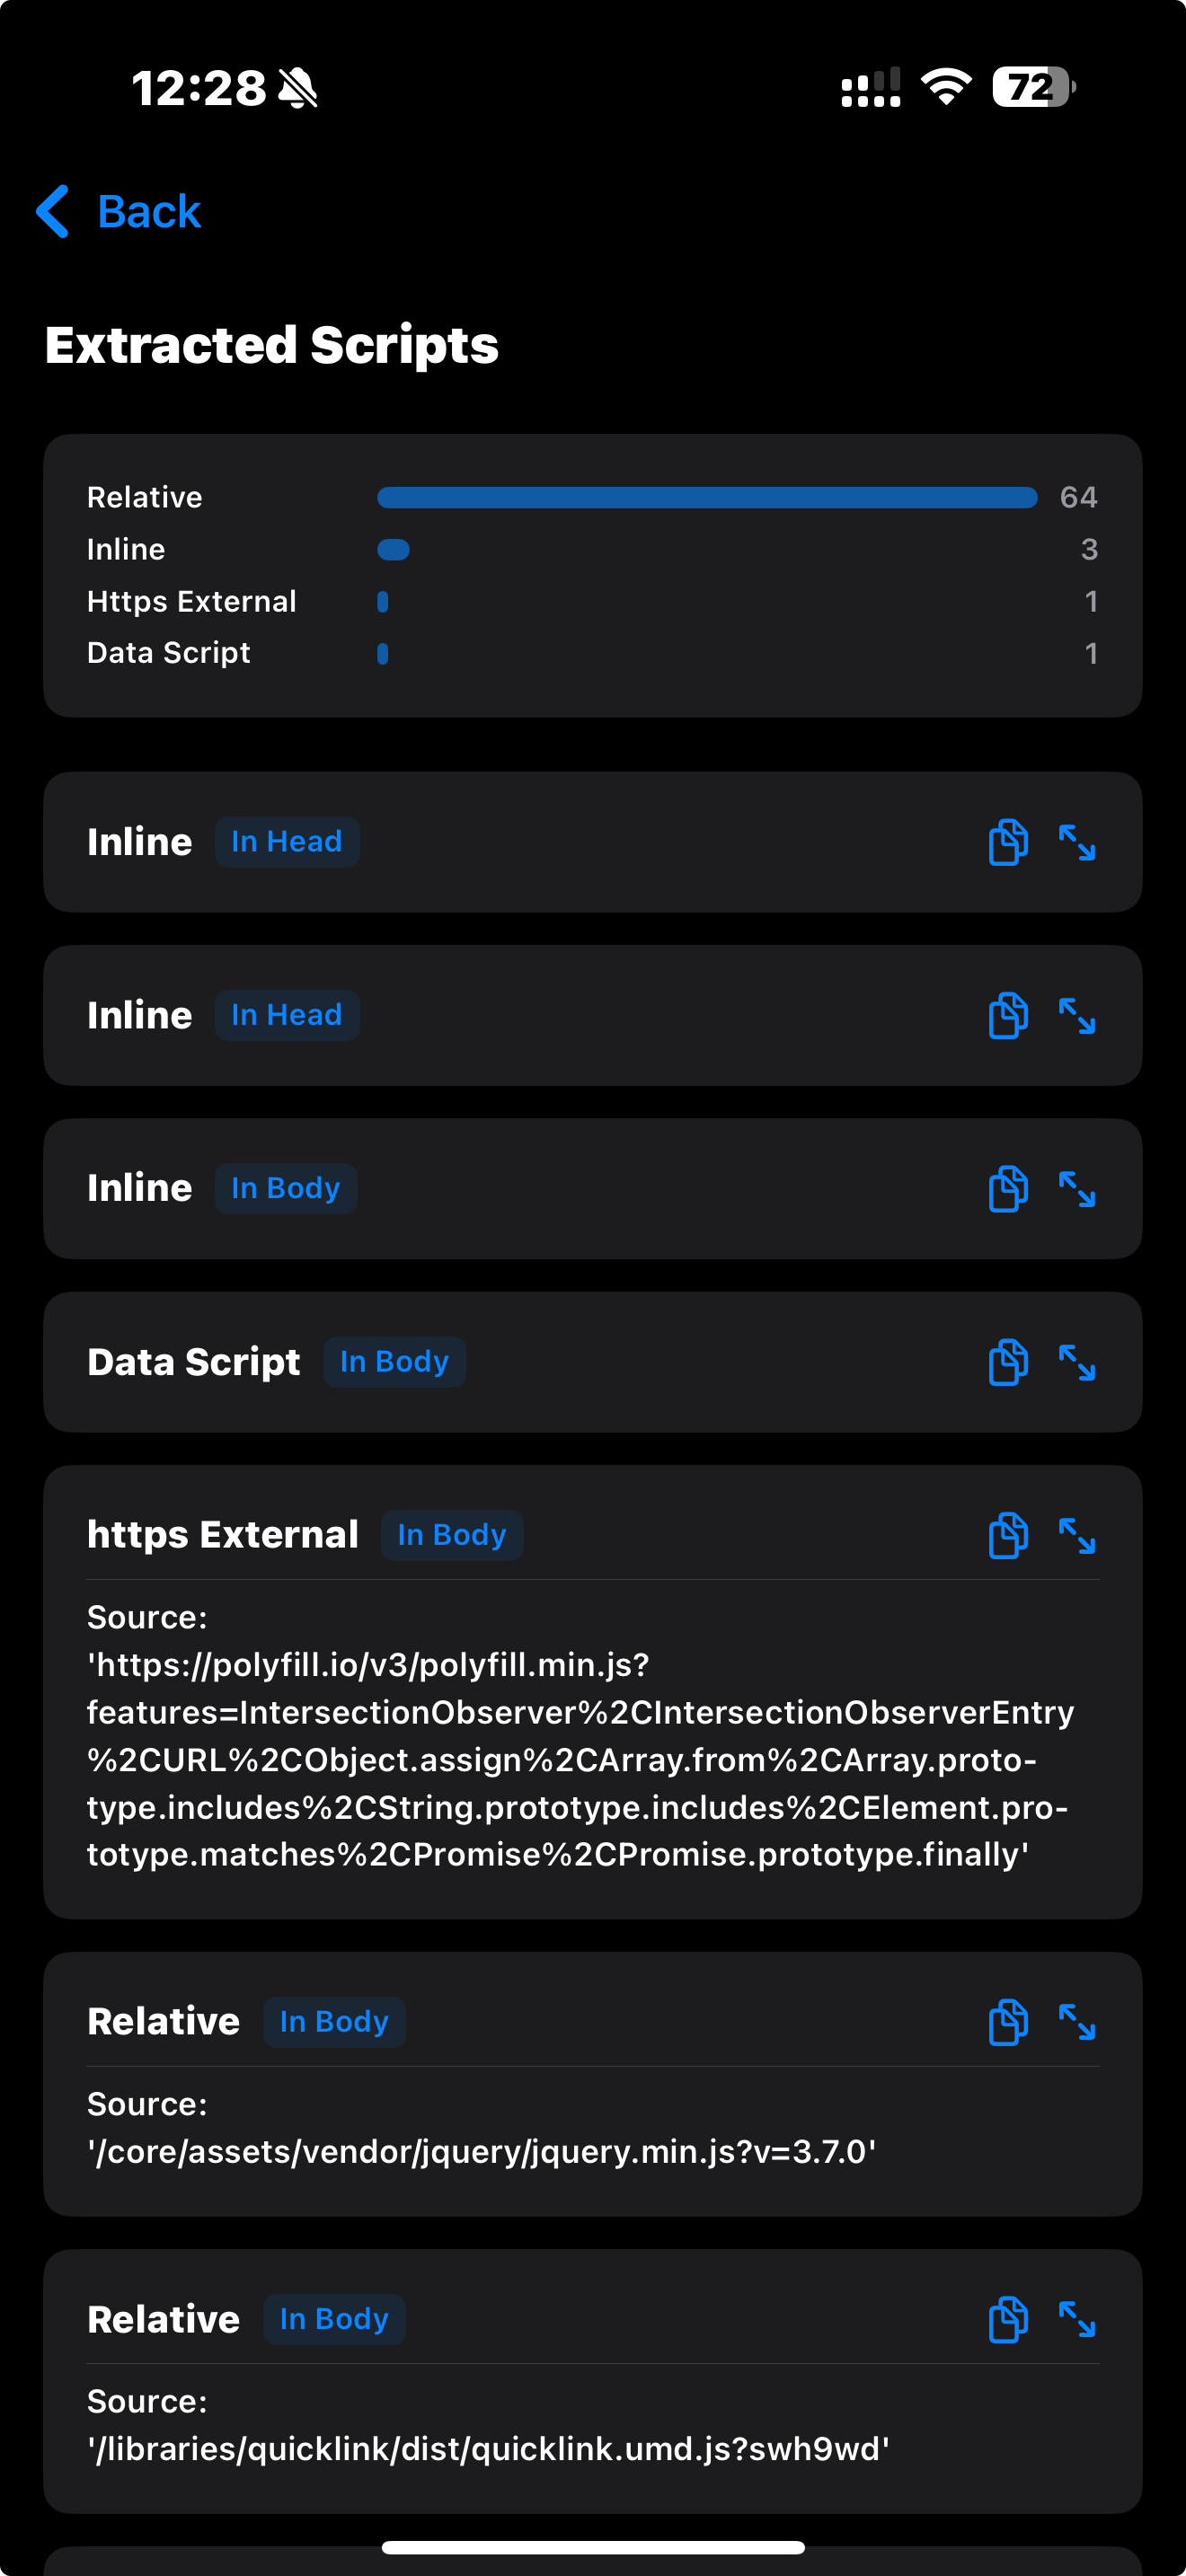This screenshot has width=1186, height=2576.
Task: Select the Https External row in summary
Action: point(592,601)
